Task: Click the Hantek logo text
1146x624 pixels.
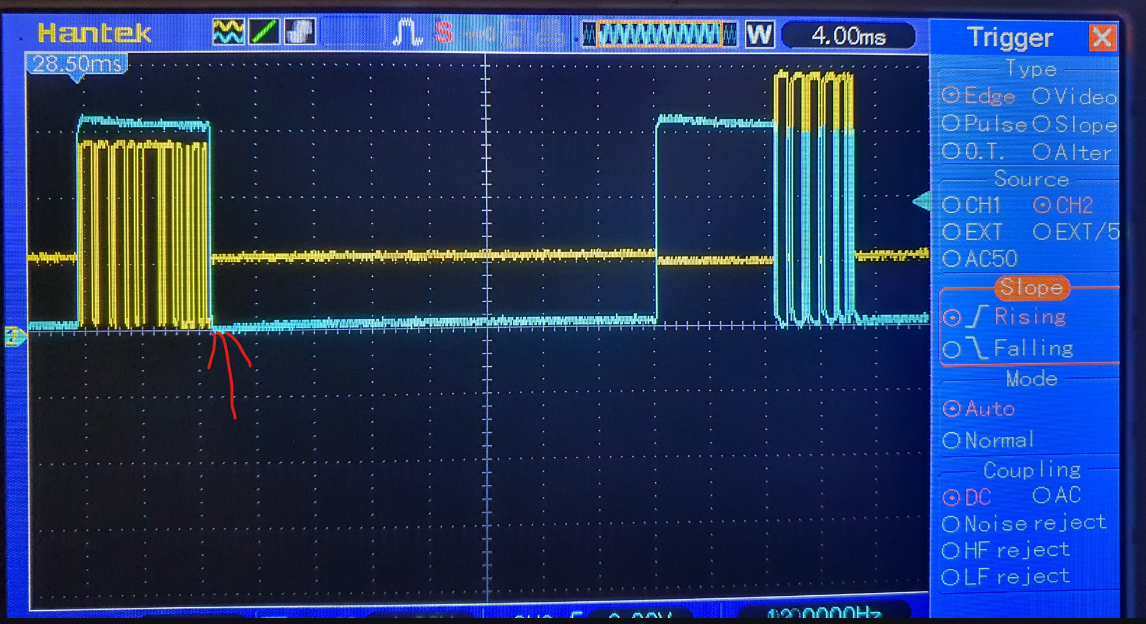Action: pos(94,33)
